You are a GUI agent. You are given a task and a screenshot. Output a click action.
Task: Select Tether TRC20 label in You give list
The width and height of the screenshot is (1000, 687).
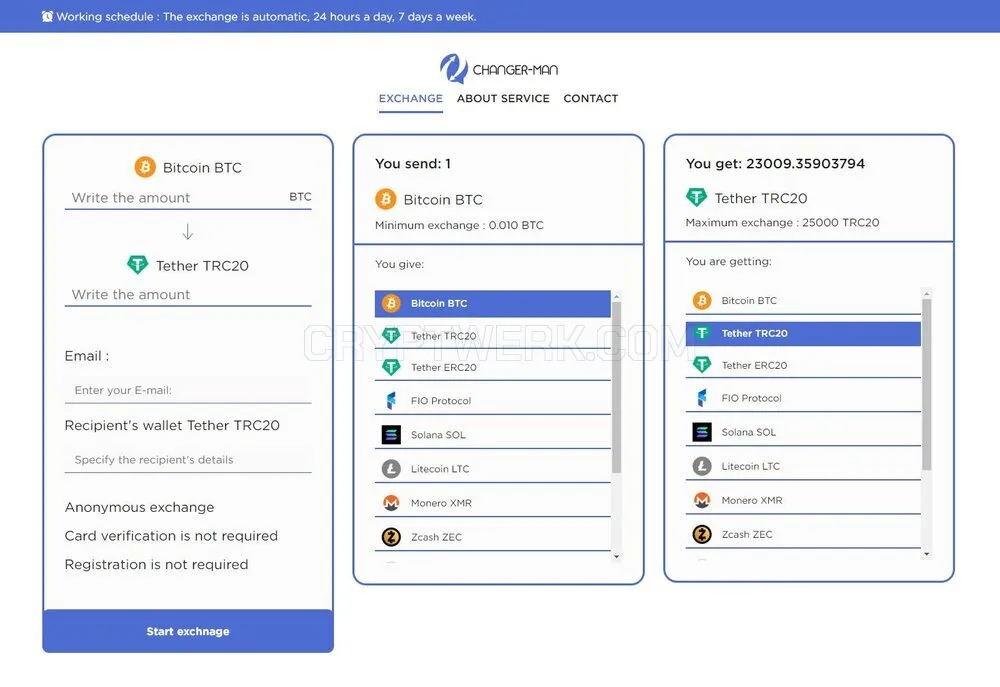click(443, 336)
